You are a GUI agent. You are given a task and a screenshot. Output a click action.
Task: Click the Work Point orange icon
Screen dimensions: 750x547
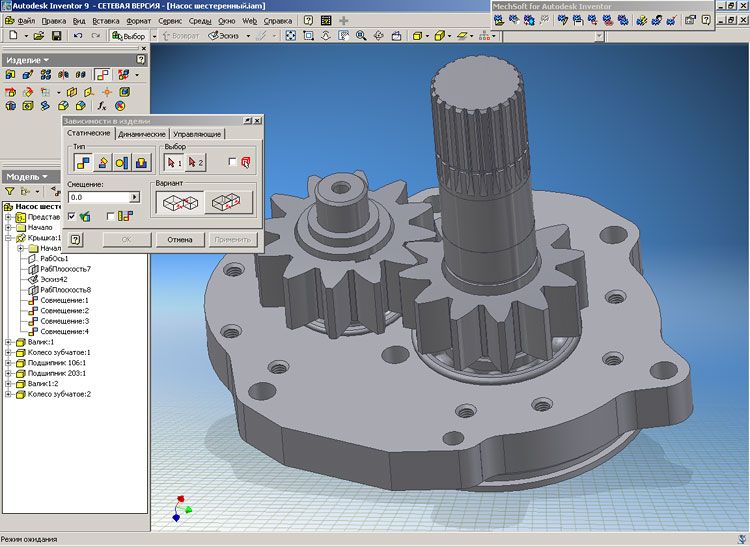(107, 92)
